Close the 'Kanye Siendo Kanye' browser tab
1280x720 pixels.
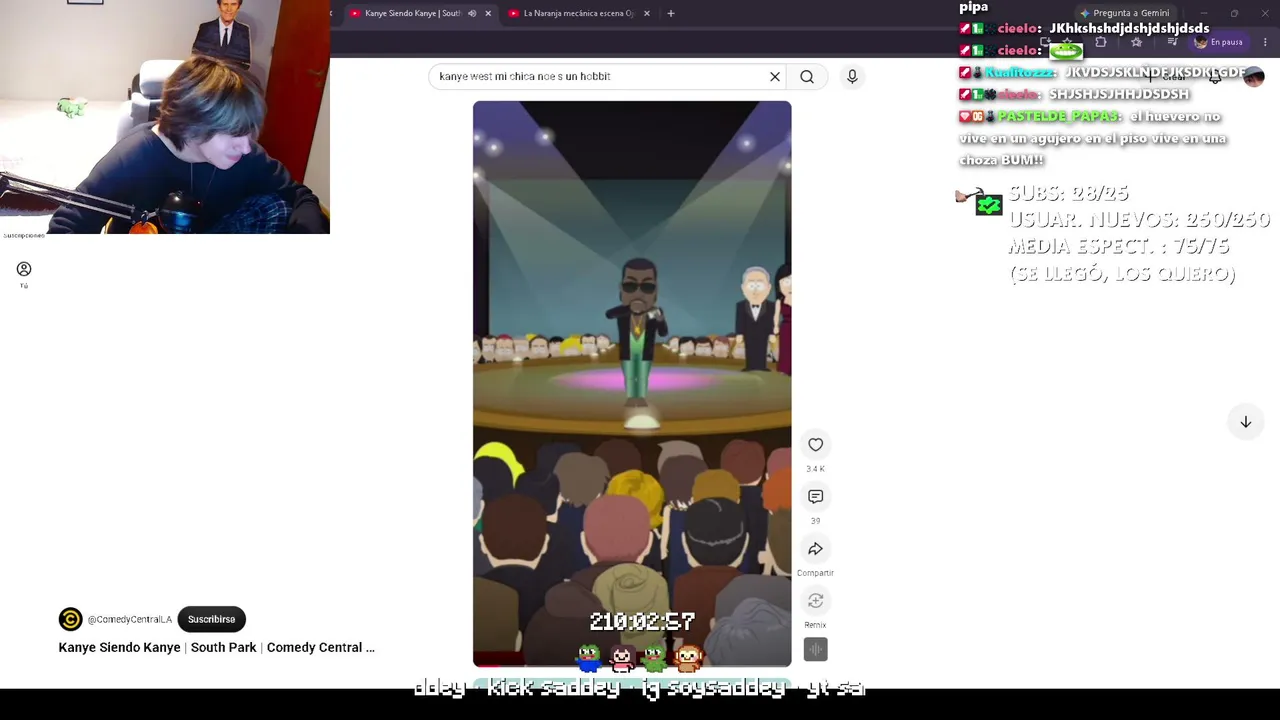[488, 13]
